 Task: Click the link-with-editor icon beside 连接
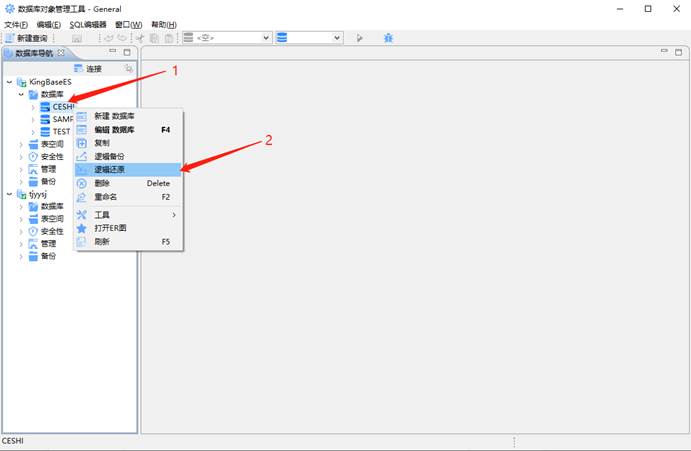(128, 68)
